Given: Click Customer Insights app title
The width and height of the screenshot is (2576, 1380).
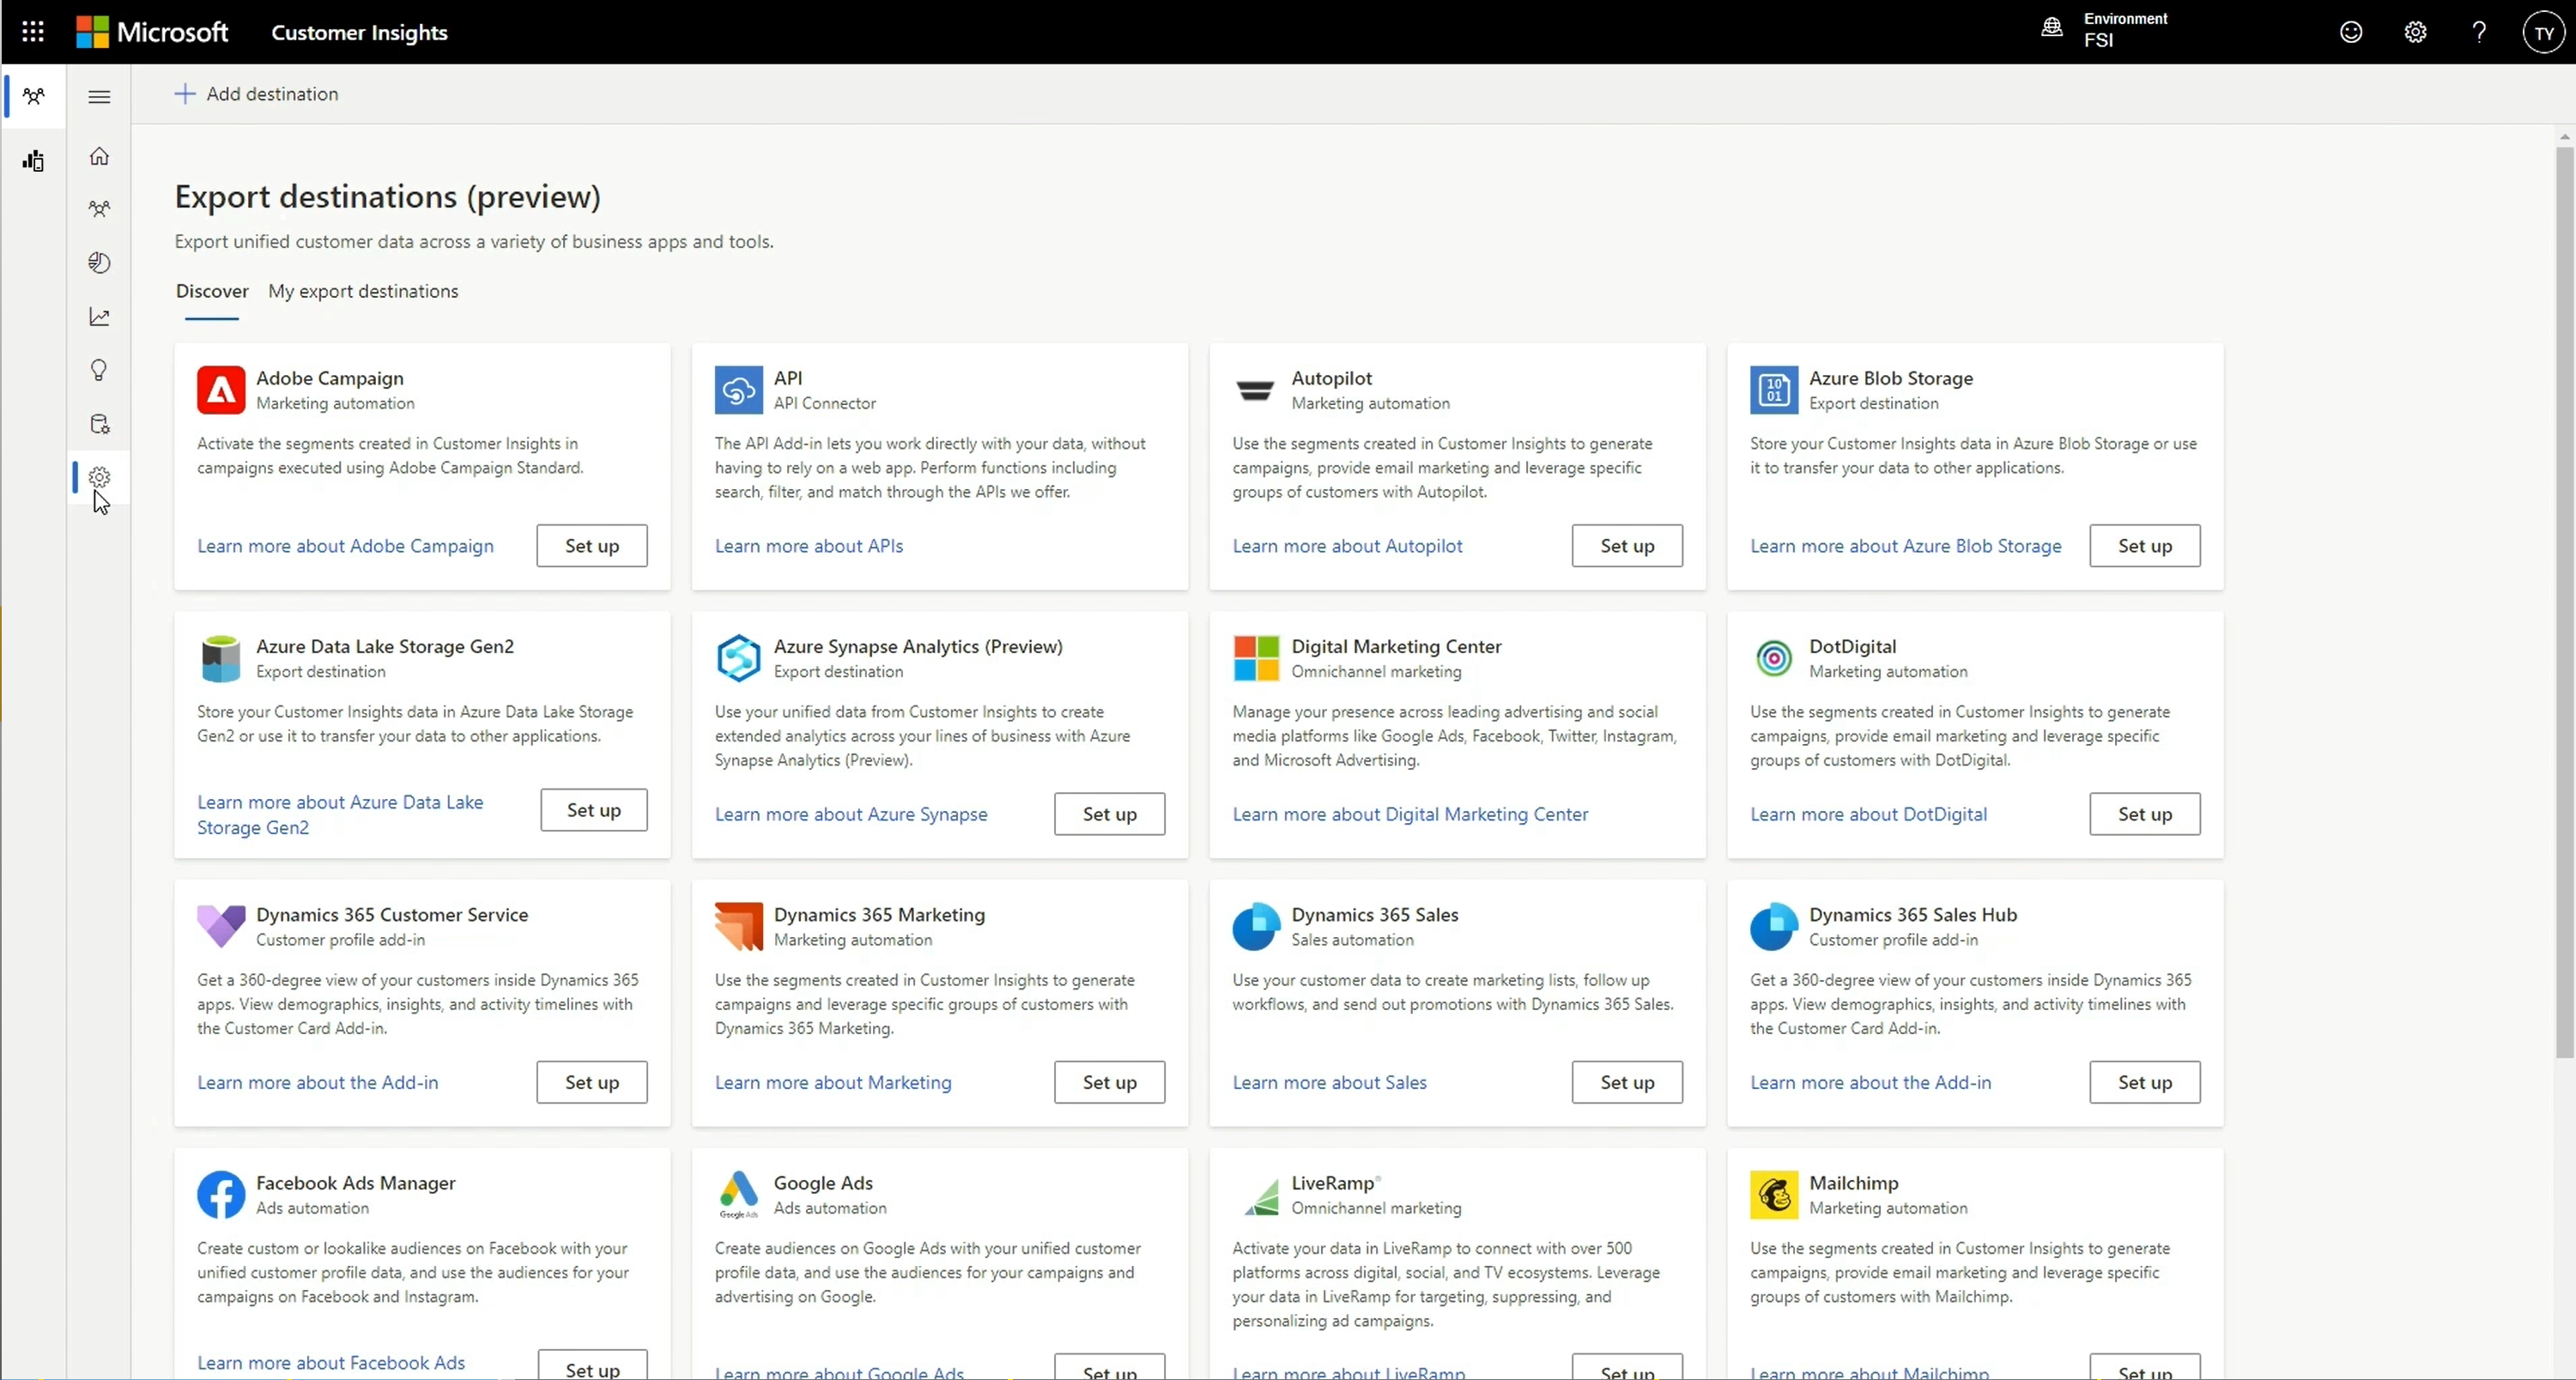Looking at the screenshot, I should point(359,32).
